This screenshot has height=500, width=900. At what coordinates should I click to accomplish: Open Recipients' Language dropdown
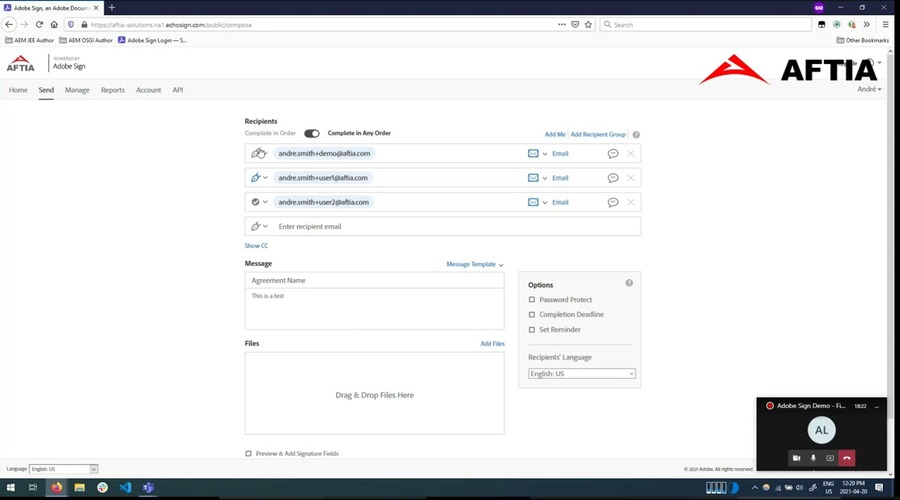581,374
